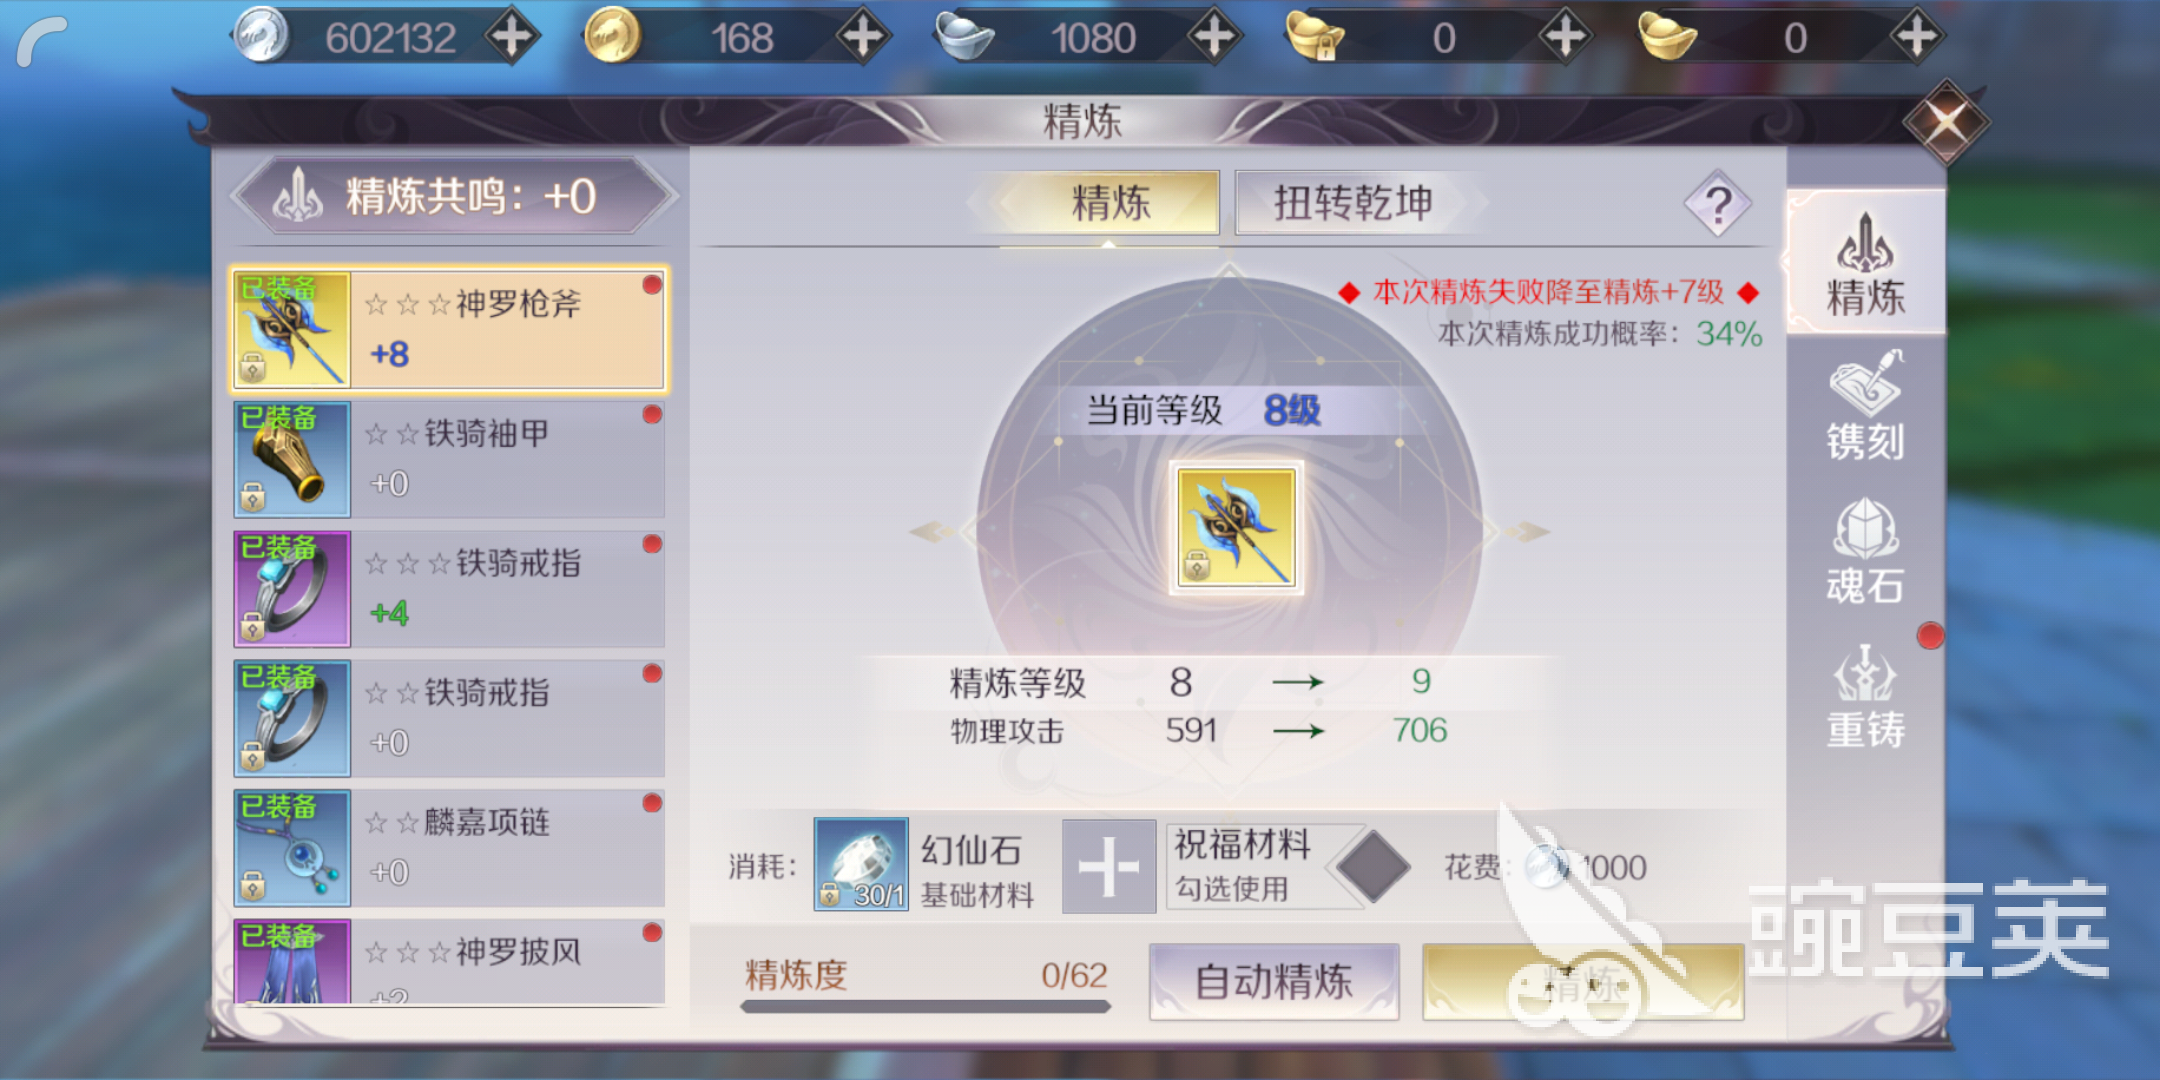Click plus next to 1080 silver ingots
The image size is (2160, 1080).
[1214, 37]
